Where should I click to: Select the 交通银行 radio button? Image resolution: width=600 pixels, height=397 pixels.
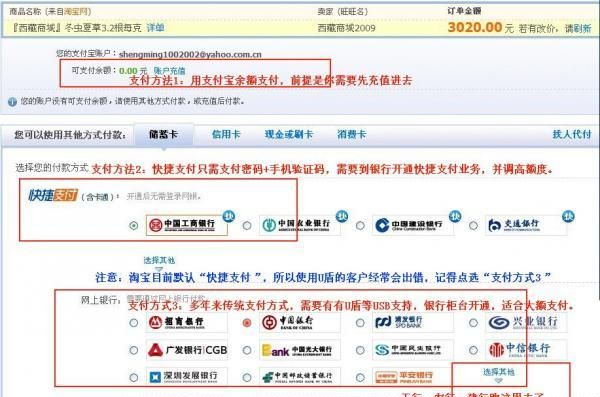pos(473,225)
